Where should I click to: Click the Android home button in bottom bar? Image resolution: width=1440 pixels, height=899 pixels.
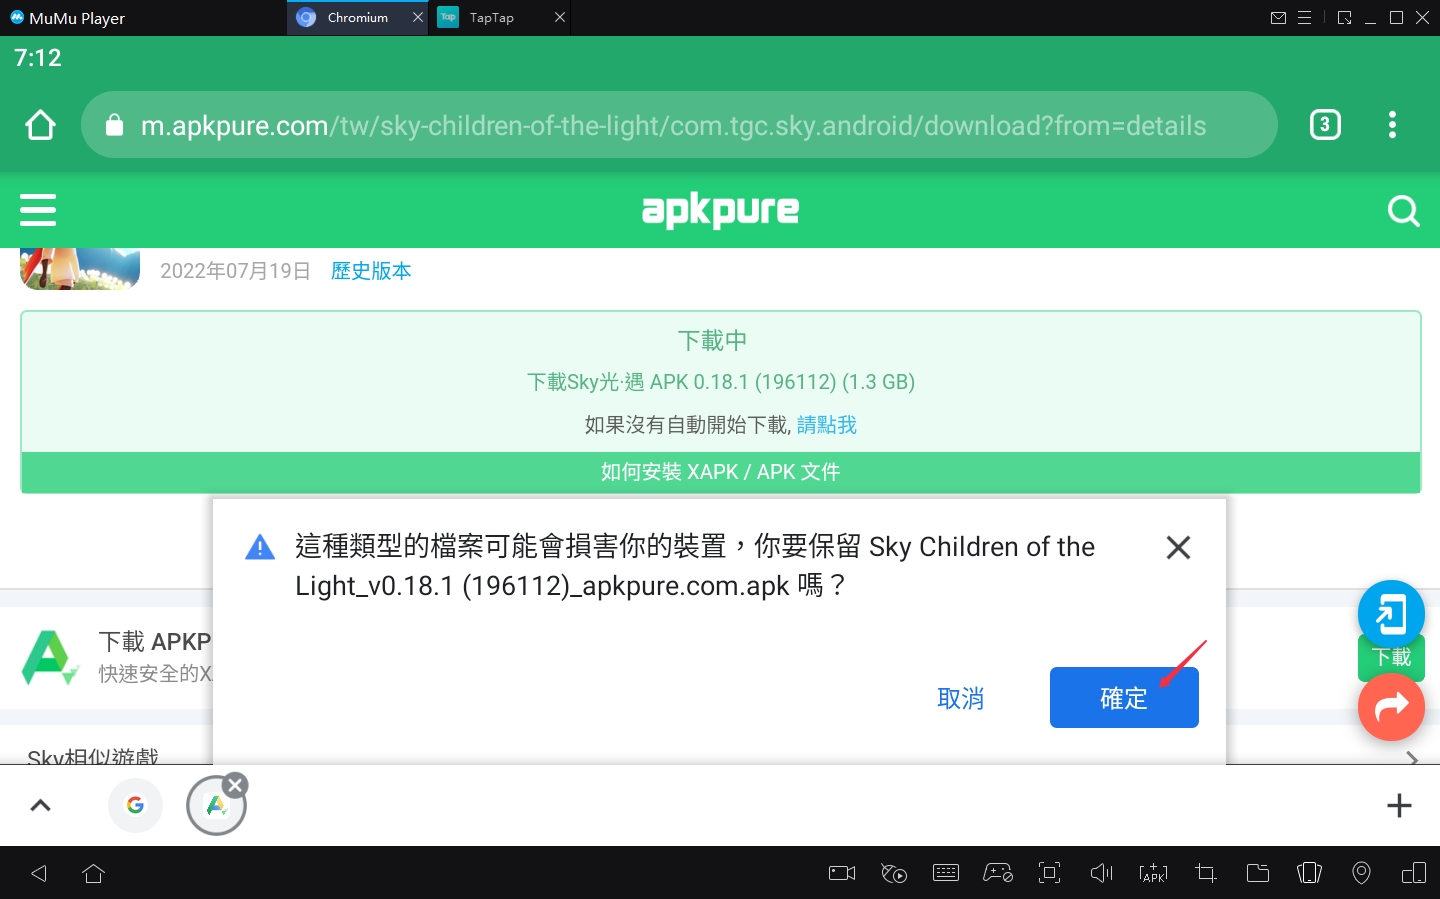pos(94,873)
